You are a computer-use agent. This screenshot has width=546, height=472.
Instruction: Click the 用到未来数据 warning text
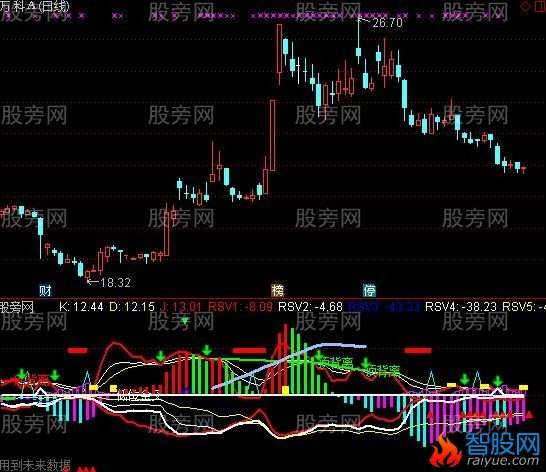[35, 466]
